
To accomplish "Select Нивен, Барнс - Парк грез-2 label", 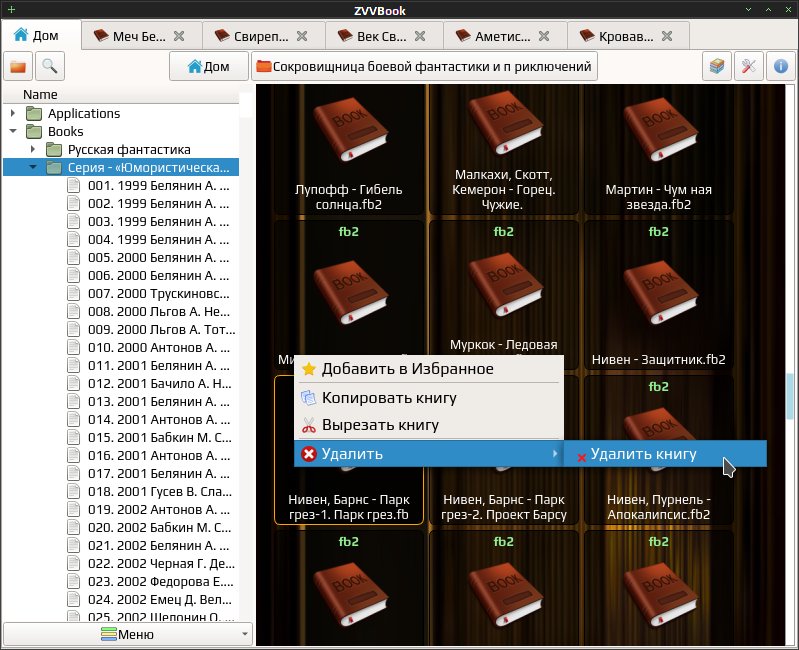I will pos(503,507).
